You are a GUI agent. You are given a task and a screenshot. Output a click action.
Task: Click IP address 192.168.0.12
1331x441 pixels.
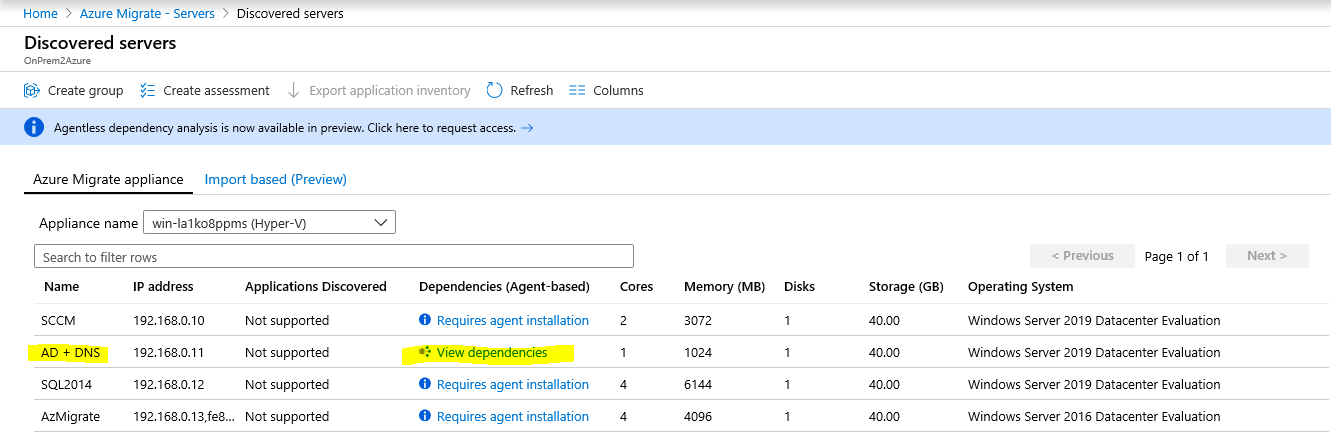pos(171,384)
